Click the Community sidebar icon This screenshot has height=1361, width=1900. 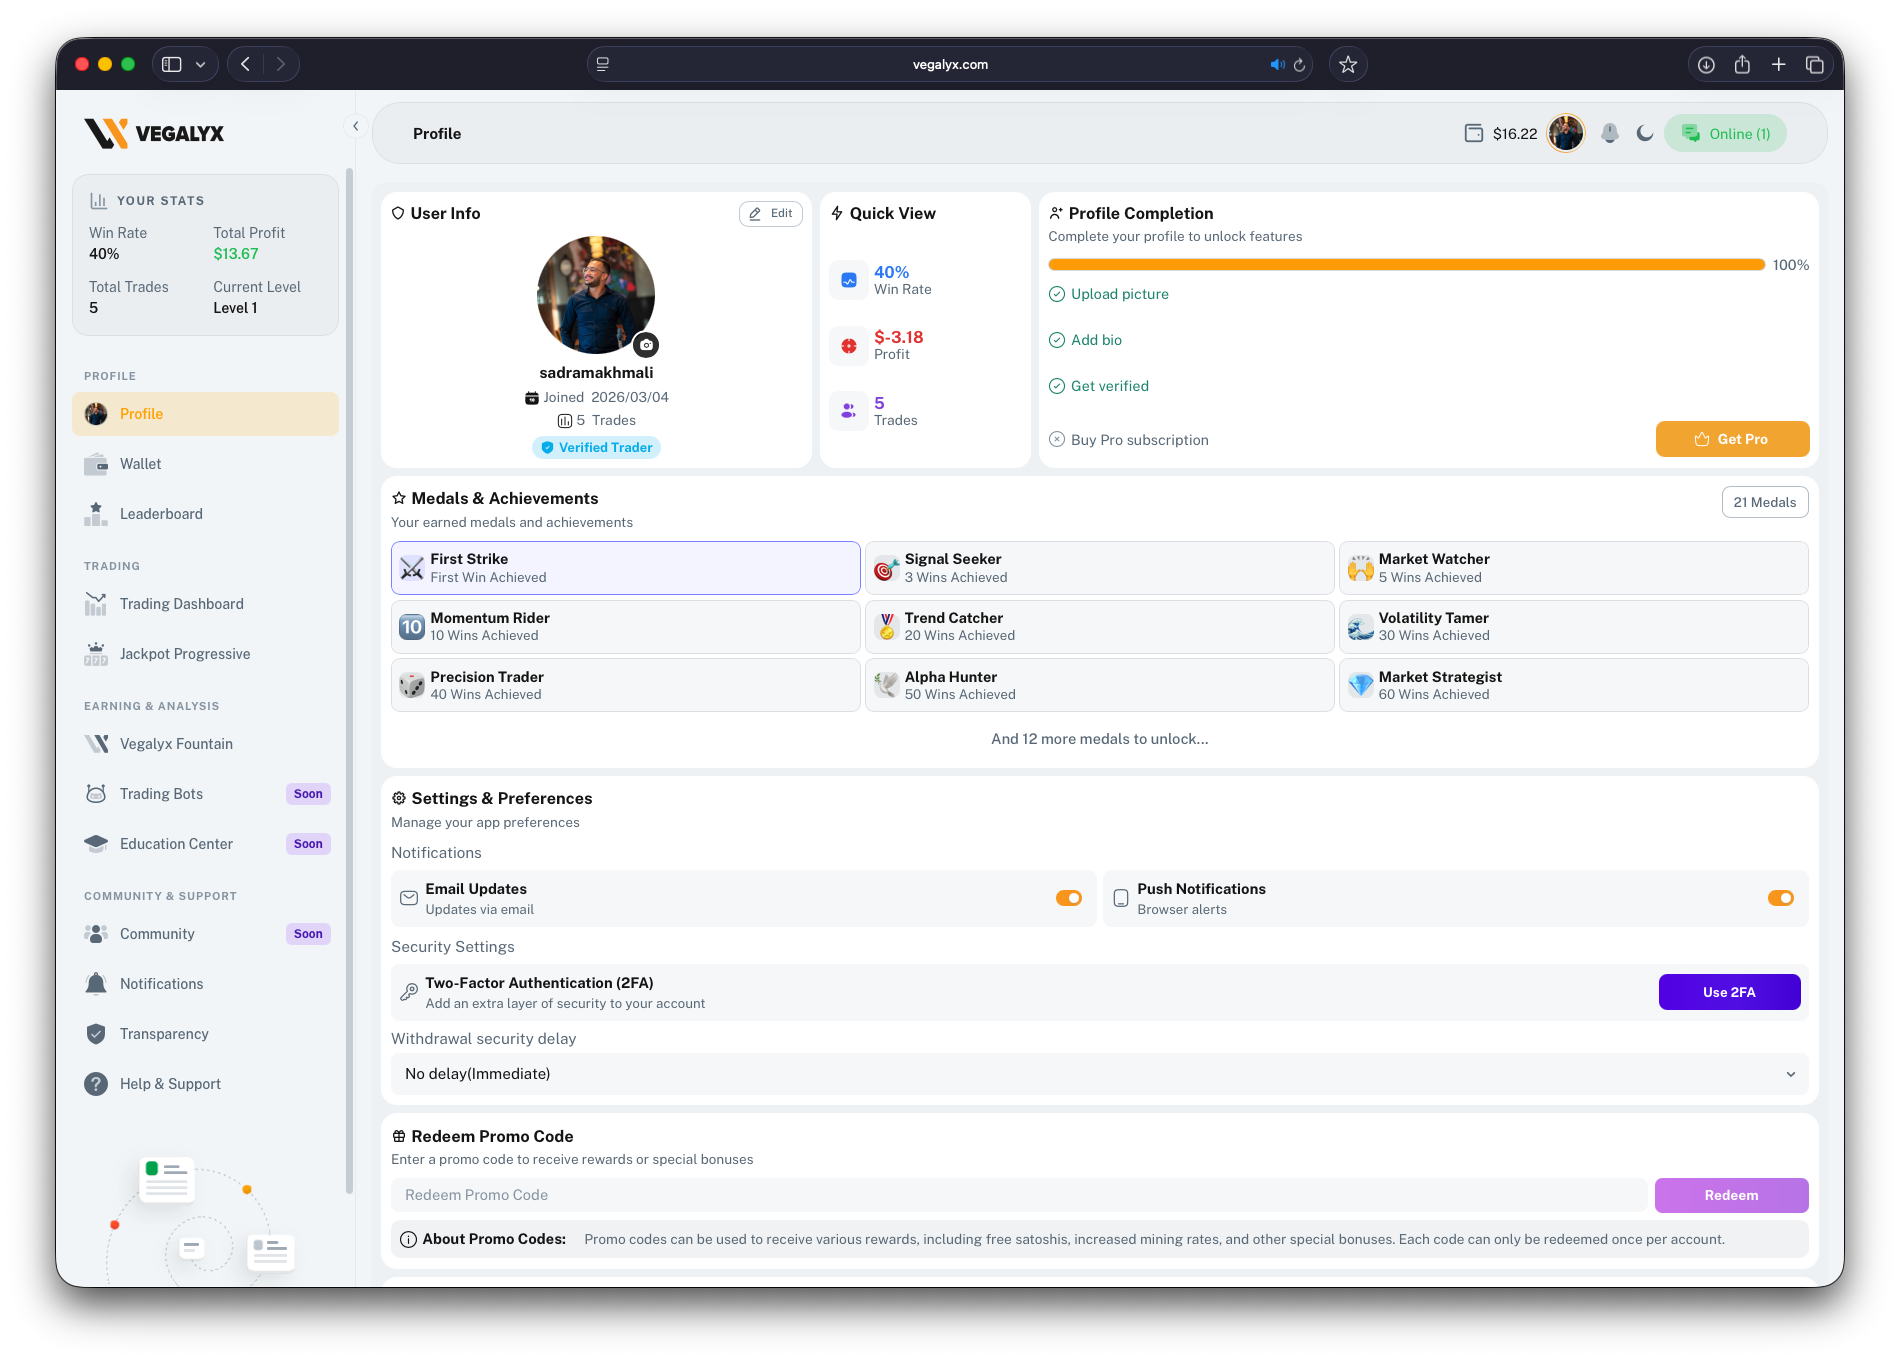pos(96,934)
